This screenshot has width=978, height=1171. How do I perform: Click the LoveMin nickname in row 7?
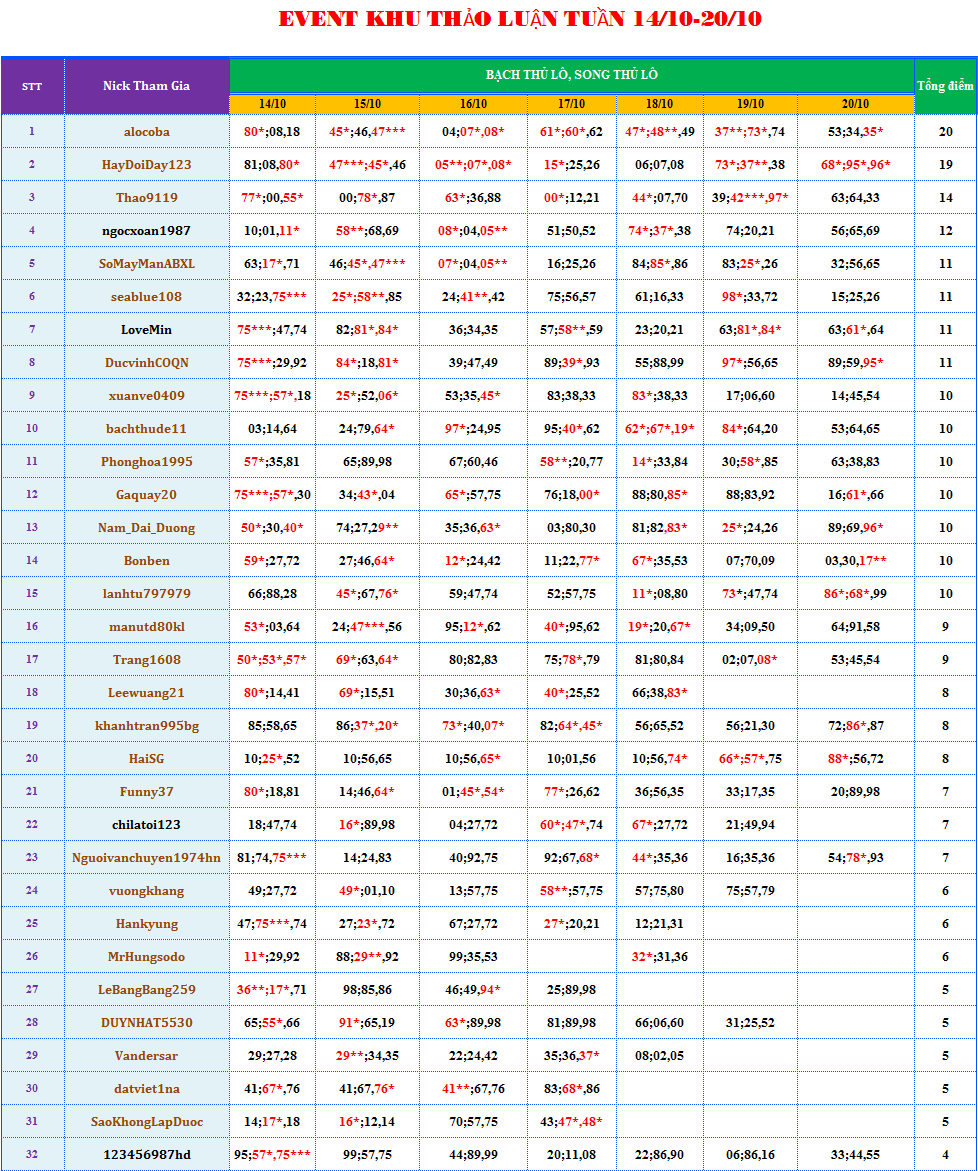146,329
